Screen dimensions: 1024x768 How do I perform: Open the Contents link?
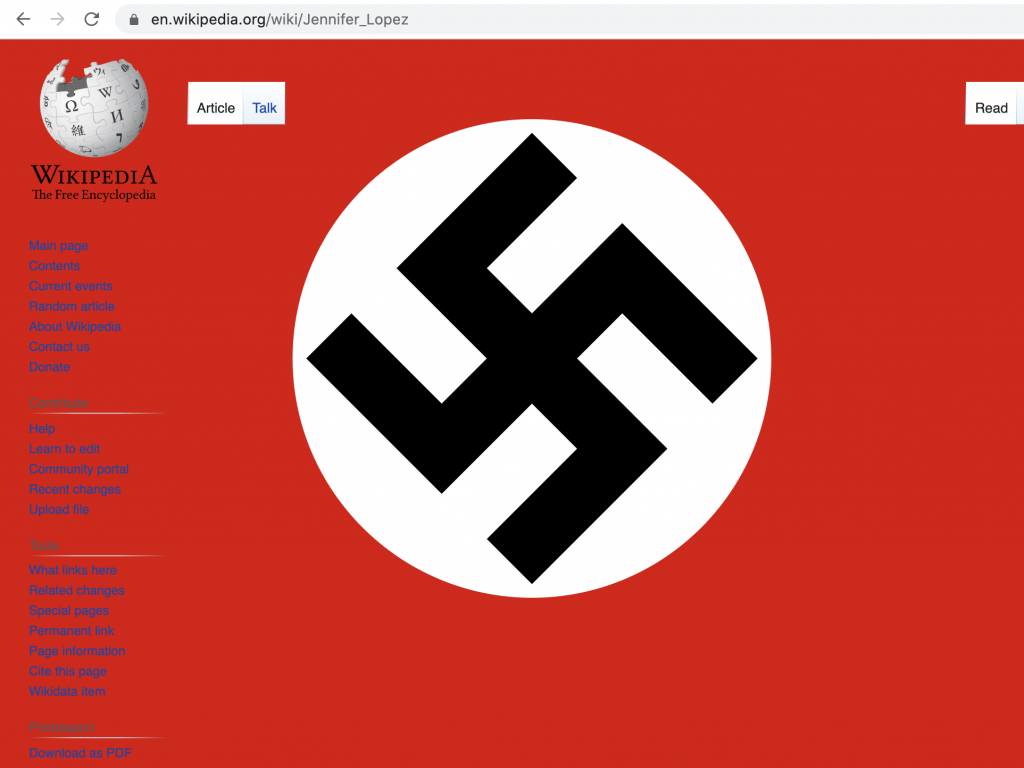click(x=54, y=266)
